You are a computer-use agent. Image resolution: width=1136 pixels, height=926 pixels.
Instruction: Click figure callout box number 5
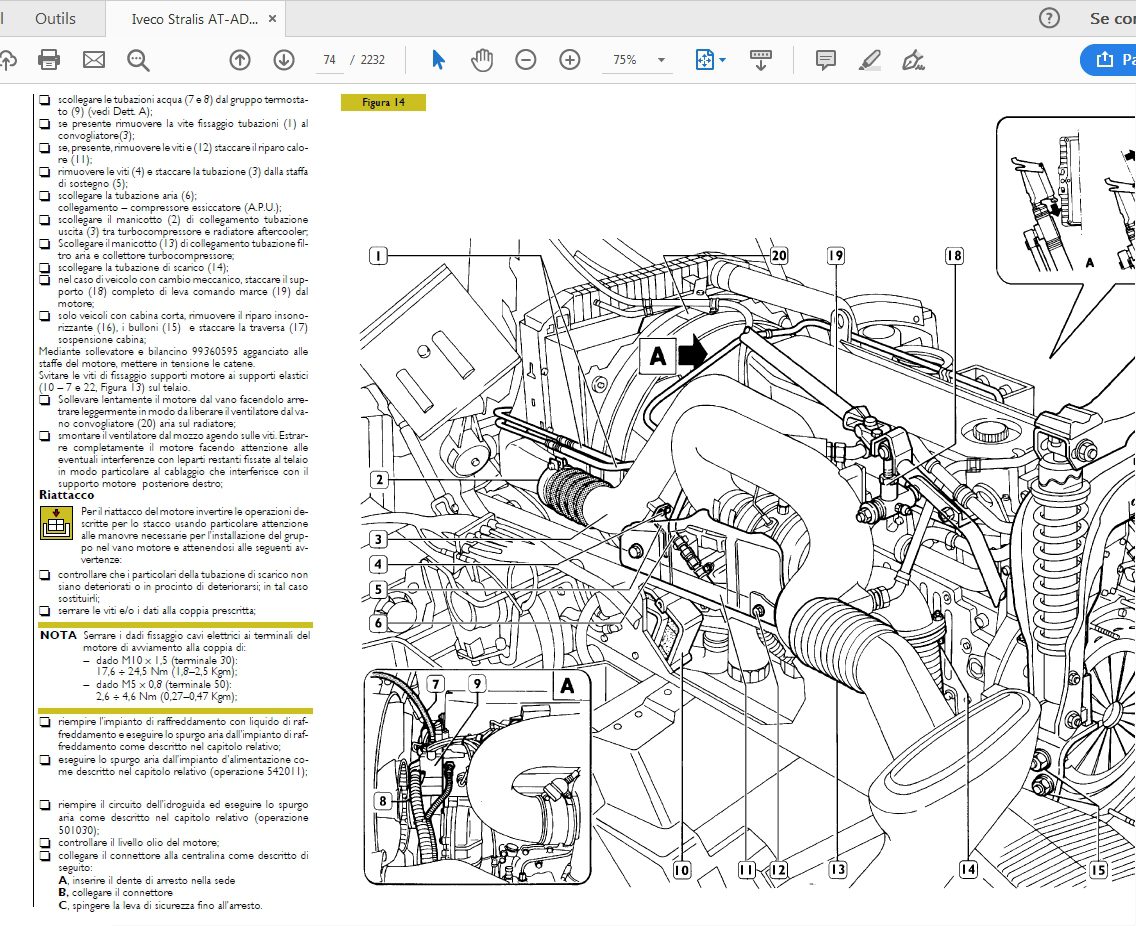coord(378,590)
